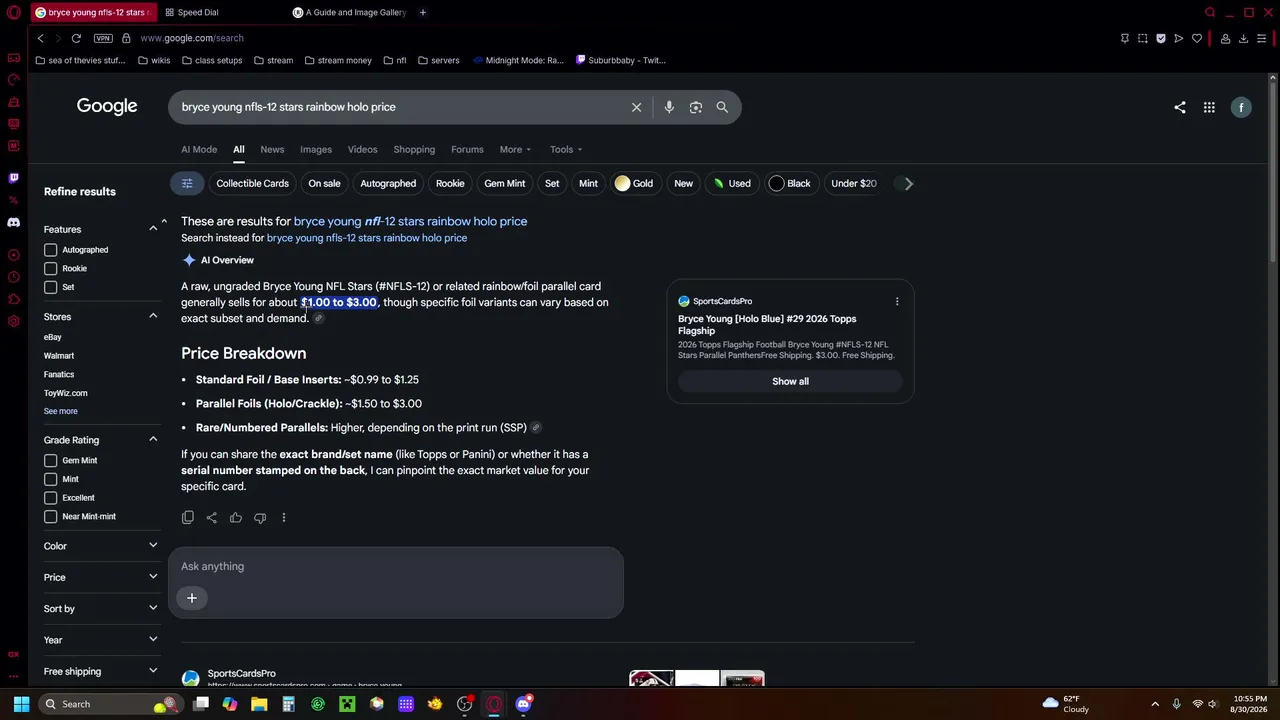Open SportsCardsPro card options menu
The image size is (1280, 720).
pos(897,301)
